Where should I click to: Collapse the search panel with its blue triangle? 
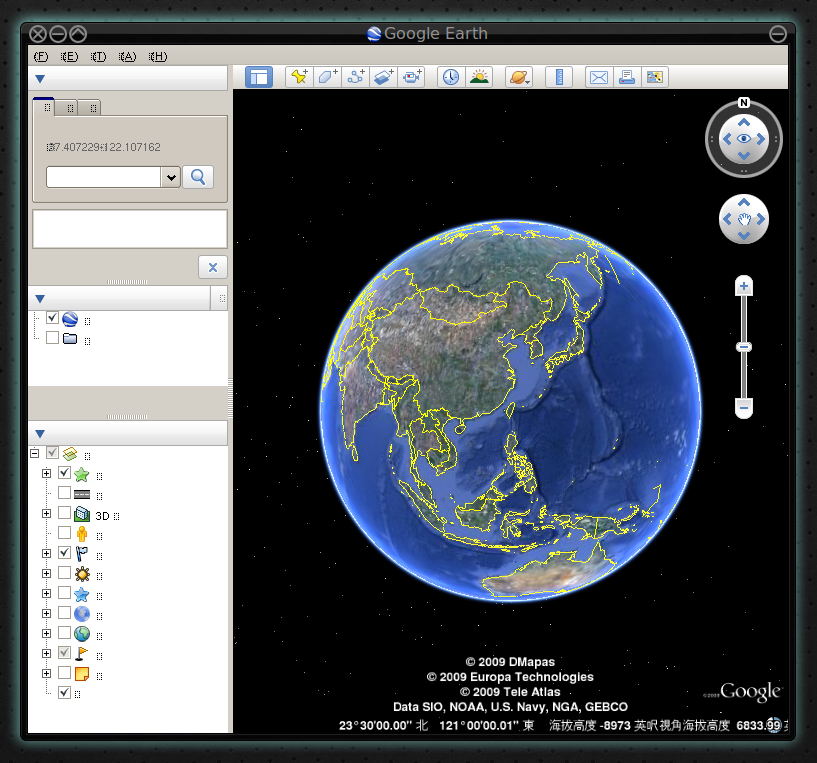point(40,79)
